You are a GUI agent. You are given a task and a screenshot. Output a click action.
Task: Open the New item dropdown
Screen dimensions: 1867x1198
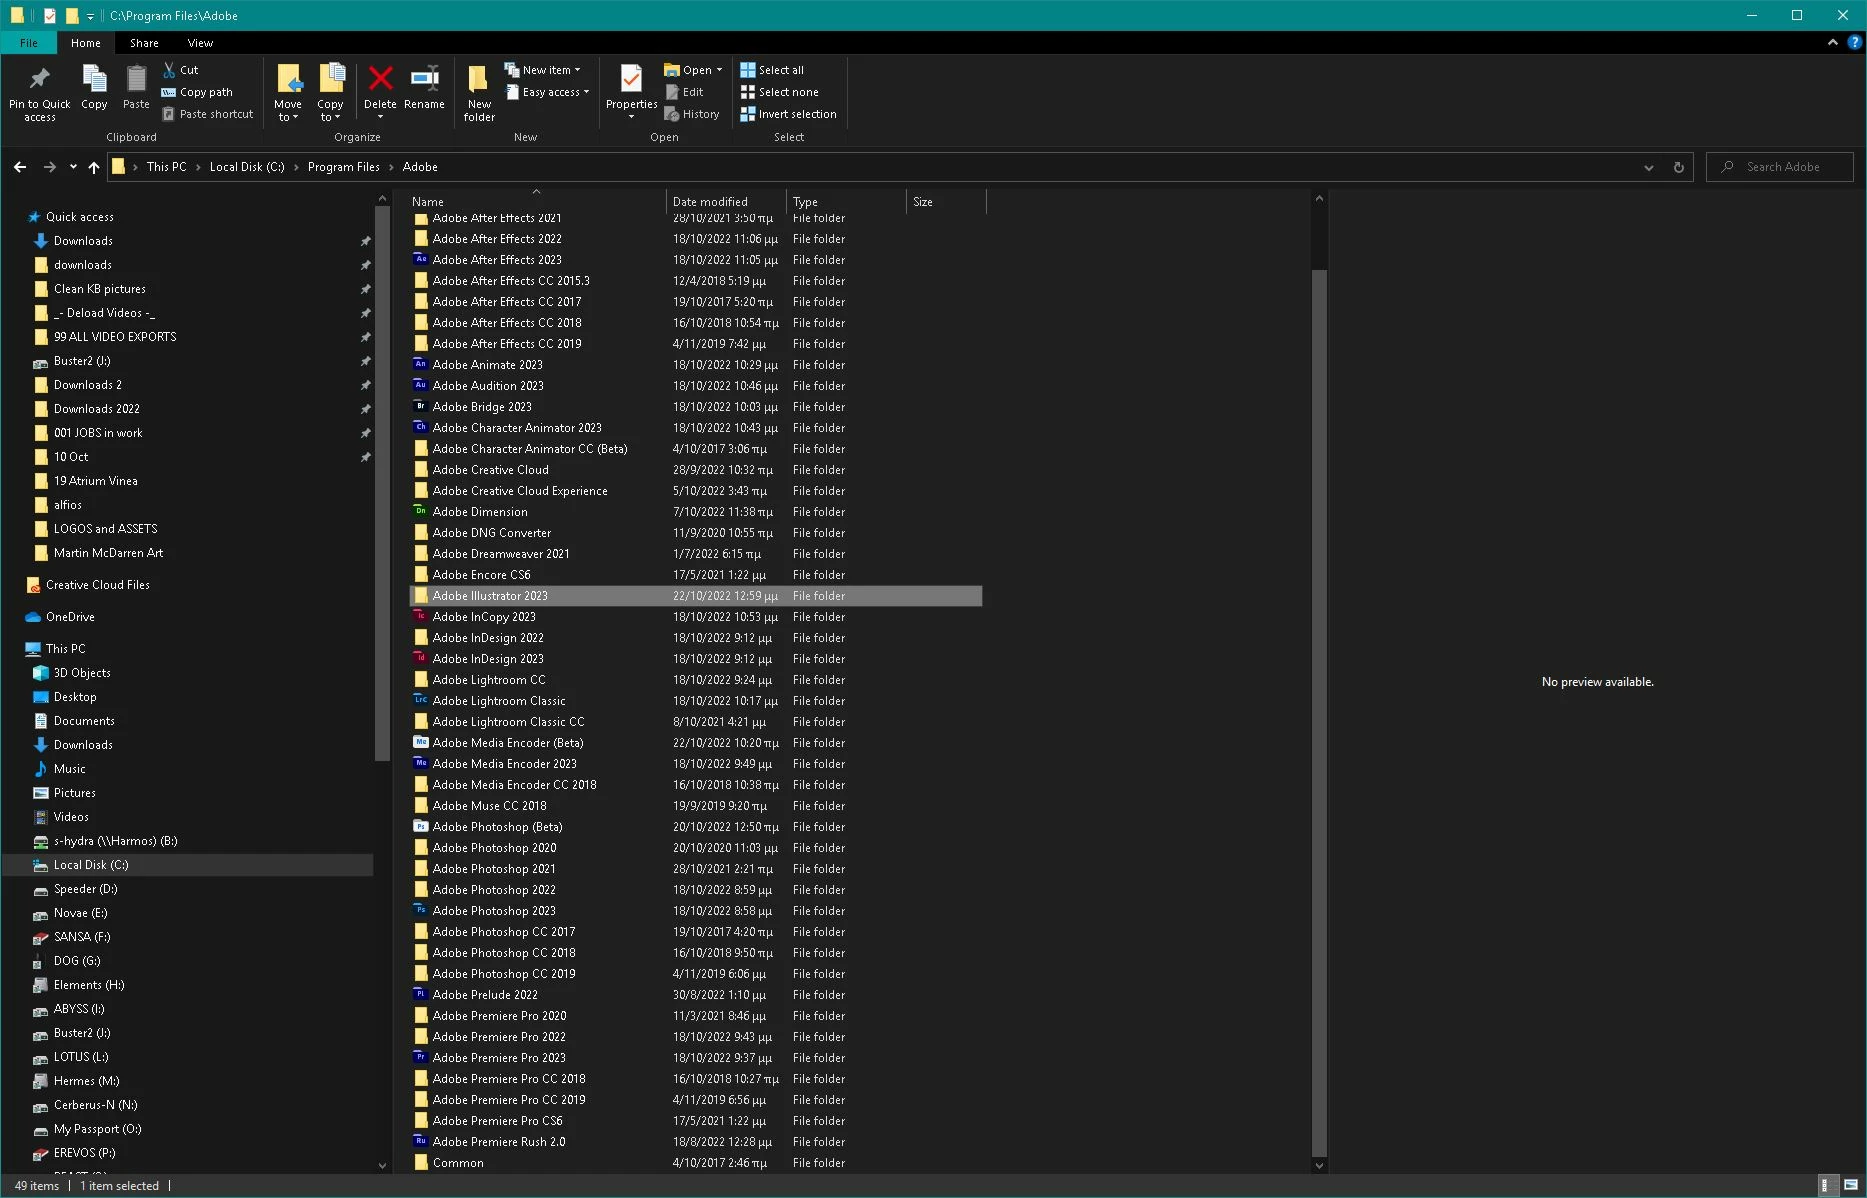542,70
